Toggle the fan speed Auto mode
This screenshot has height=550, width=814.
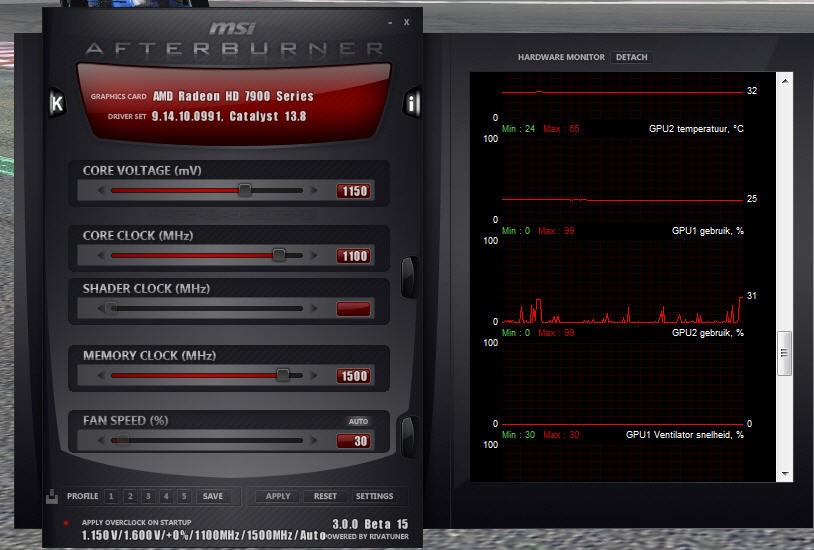[x=358, y=421]
